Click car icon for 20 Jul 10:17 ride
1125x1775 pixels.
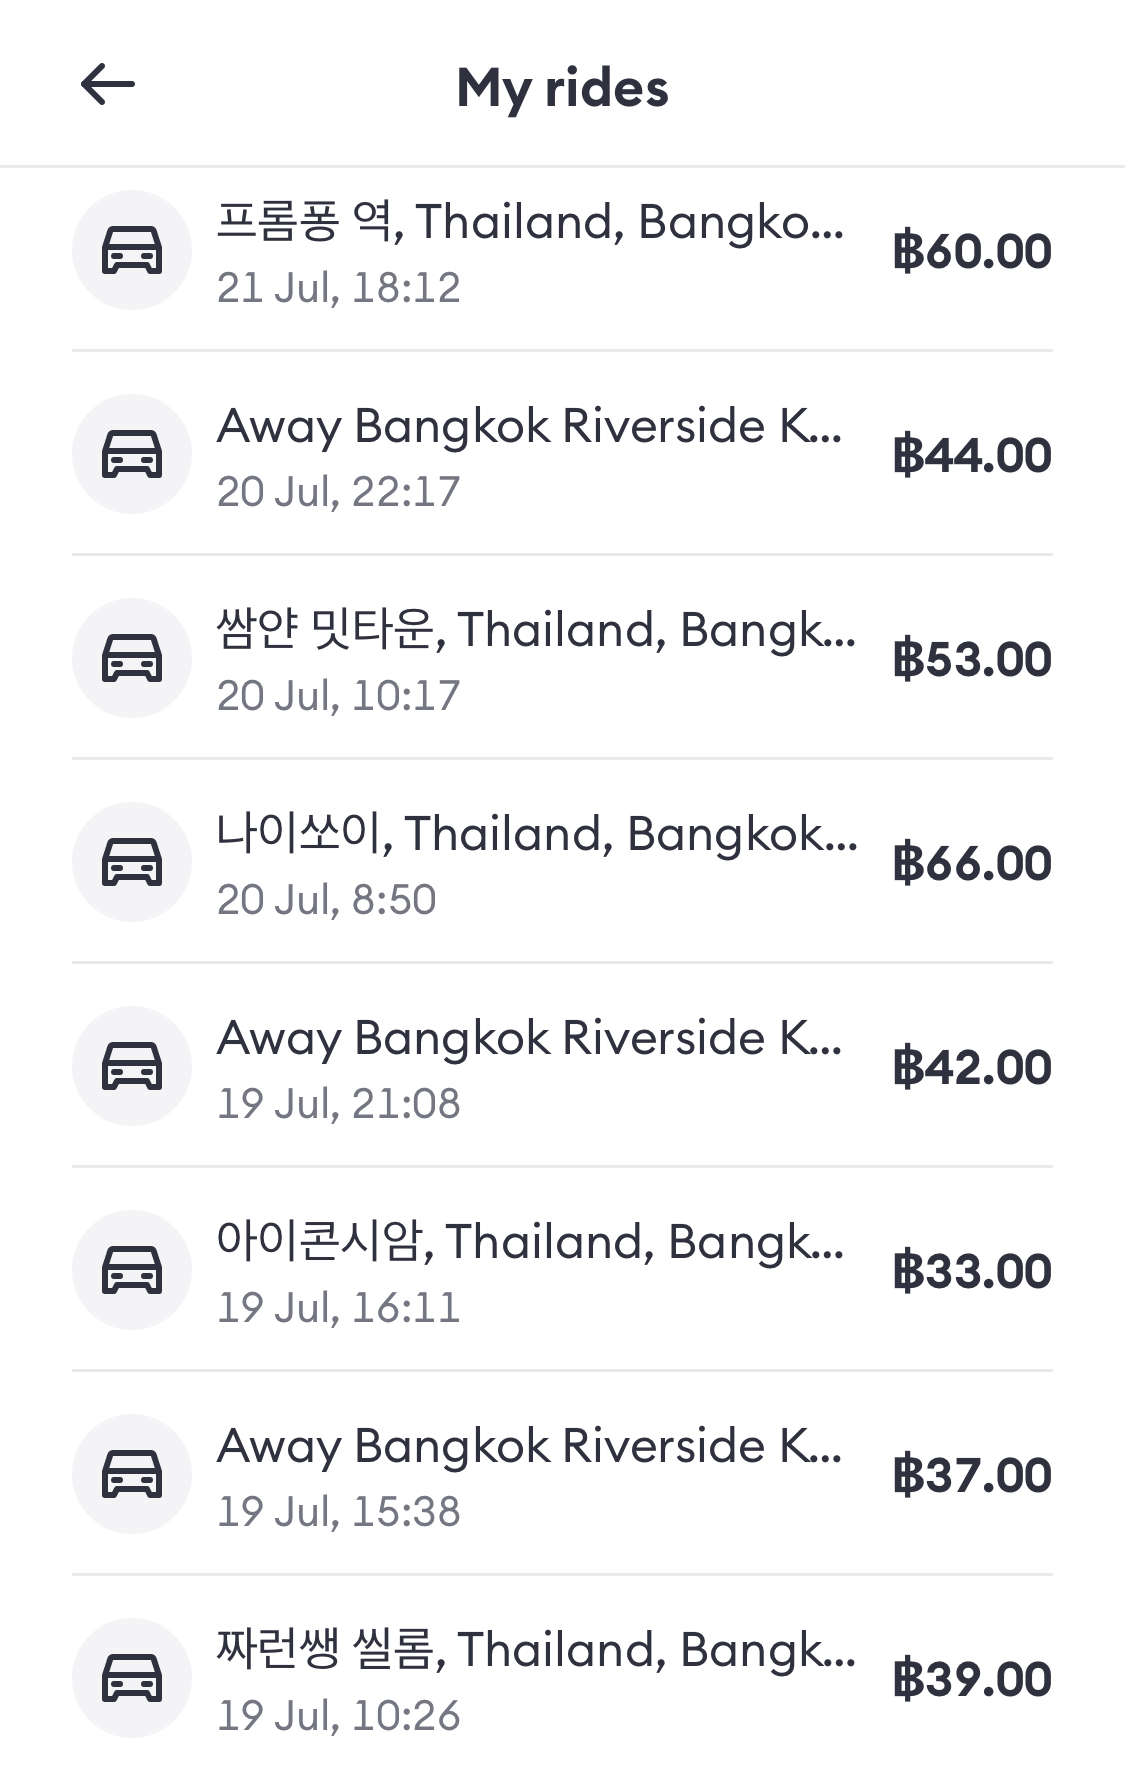[x=132, y=658]
